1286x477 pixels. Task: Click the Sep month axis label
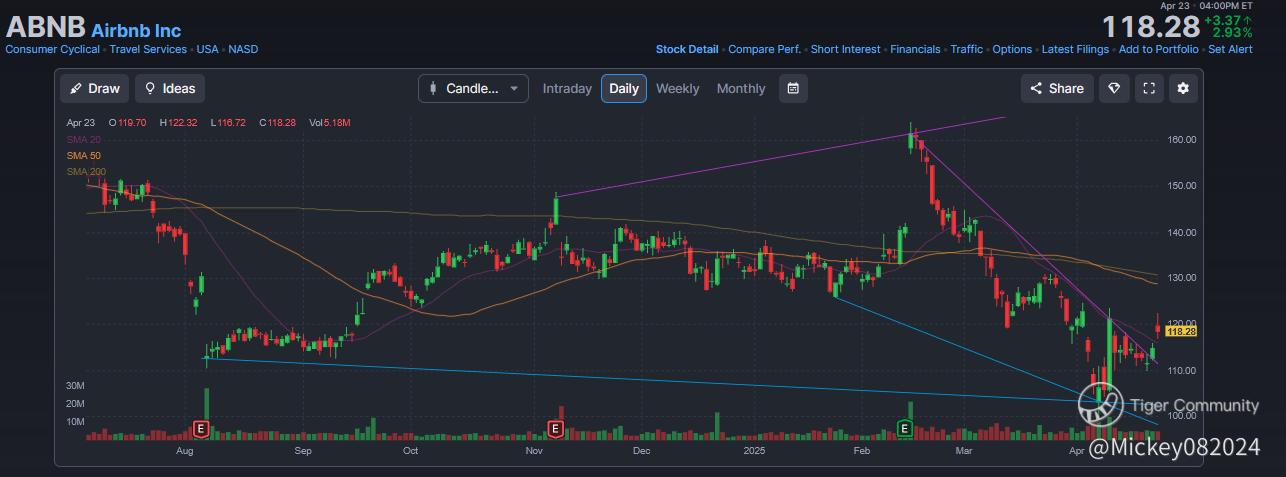click(x=304, y=451)
